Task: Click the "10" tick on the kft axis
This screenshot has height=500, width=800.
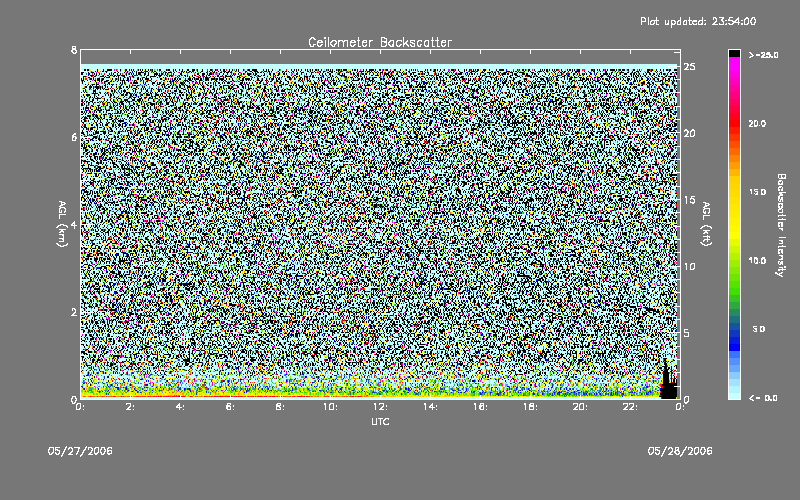Action: tap(689, 266)
